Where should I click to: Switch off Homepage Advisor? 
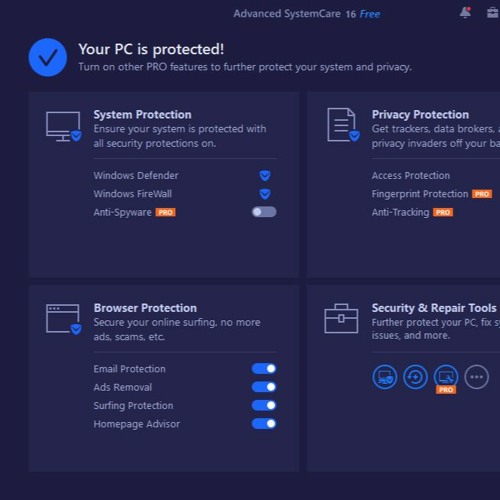(x=264, y=424)
